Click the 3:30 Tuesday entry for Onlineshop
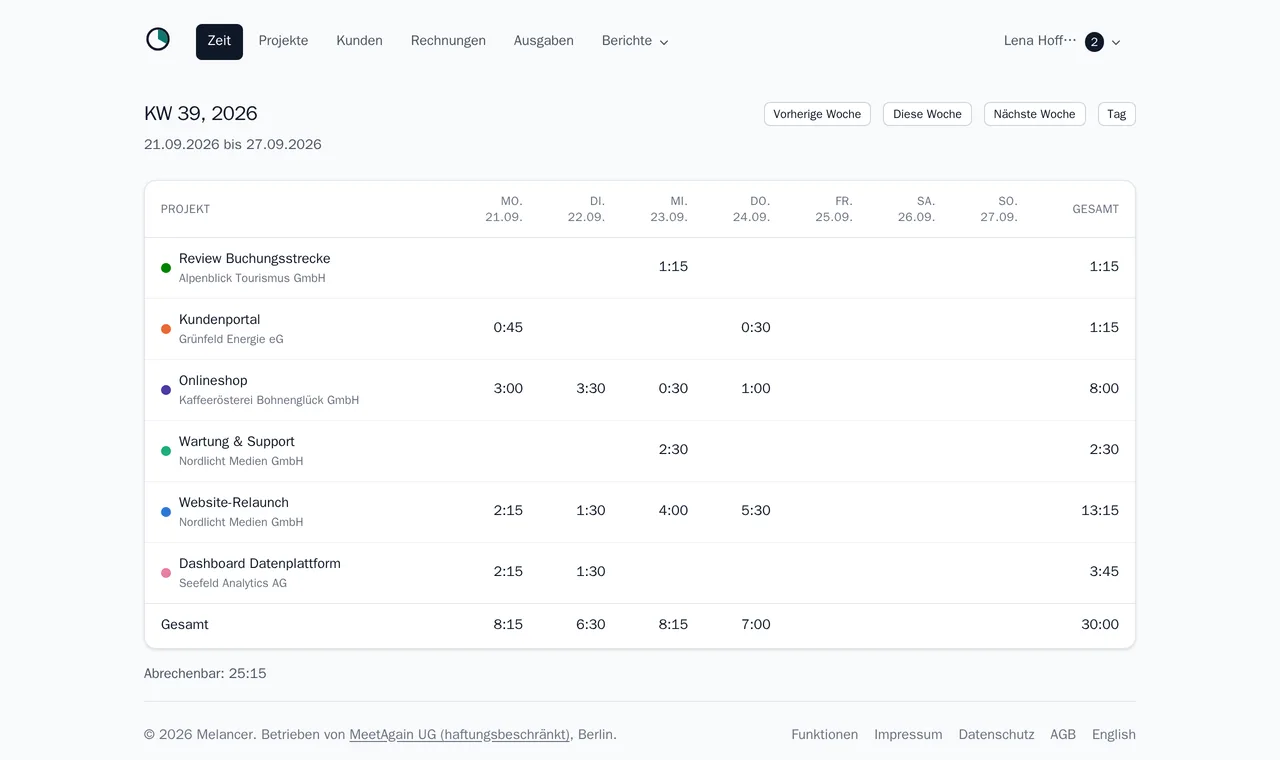 tap(590, 388)
